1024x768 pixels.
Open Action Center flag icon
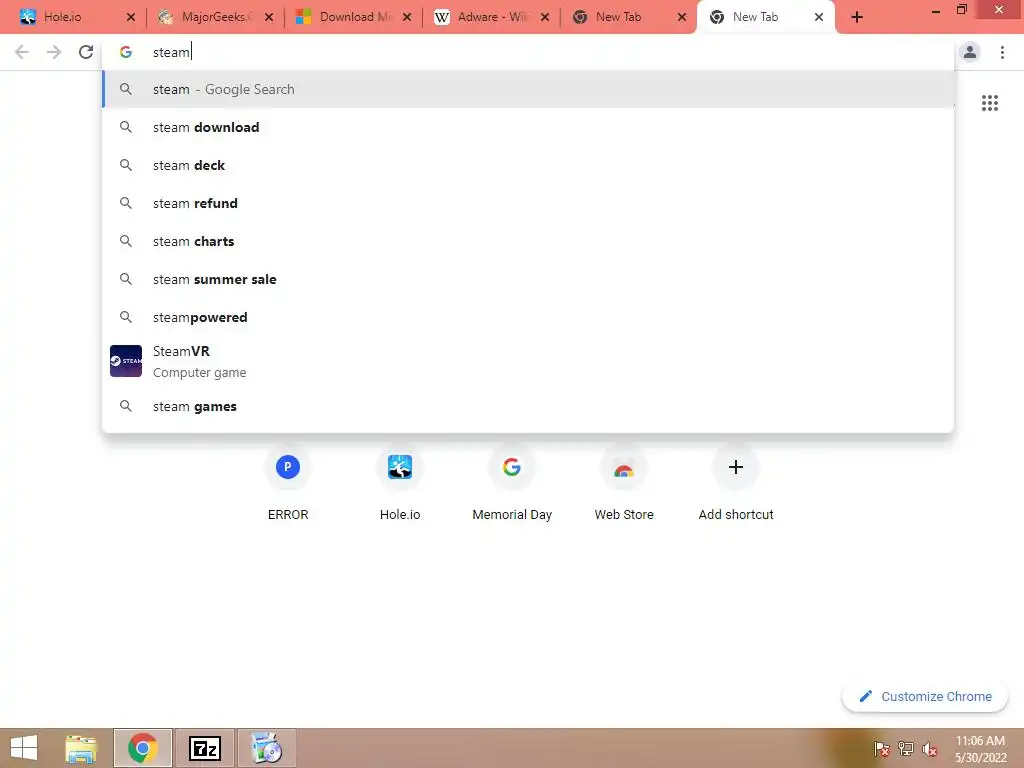click(x=881, y=749)
